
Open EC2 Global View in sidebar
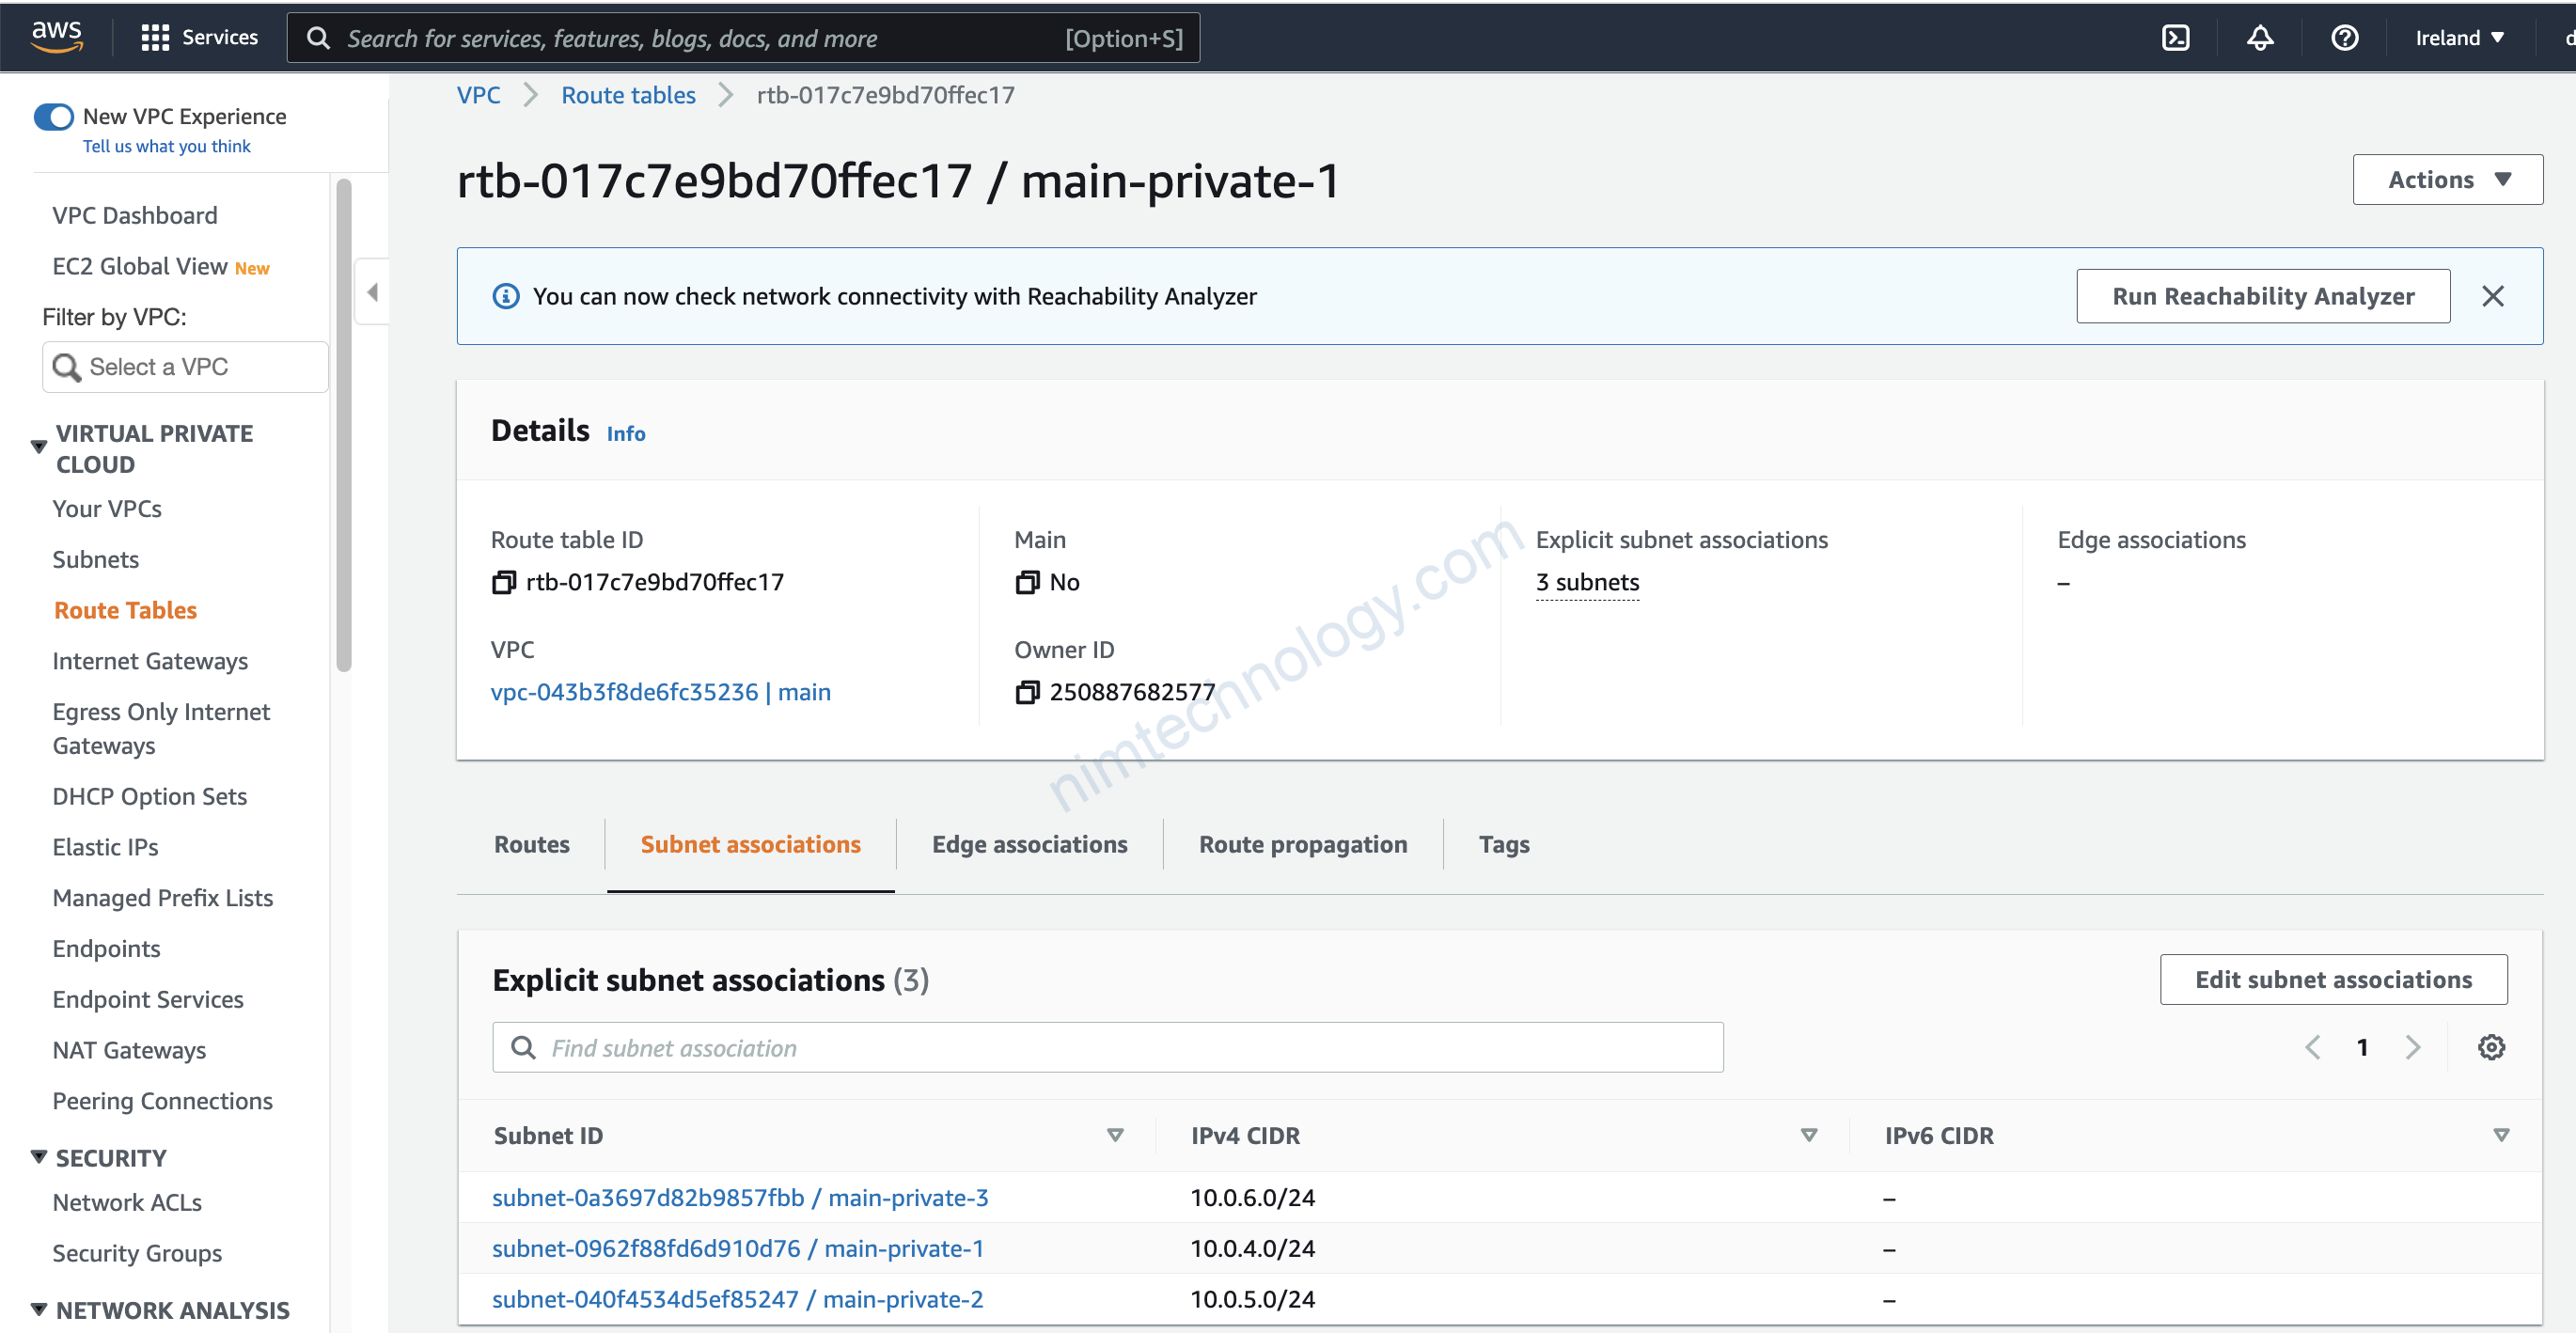pyautogui.click(x=140, y=266)
